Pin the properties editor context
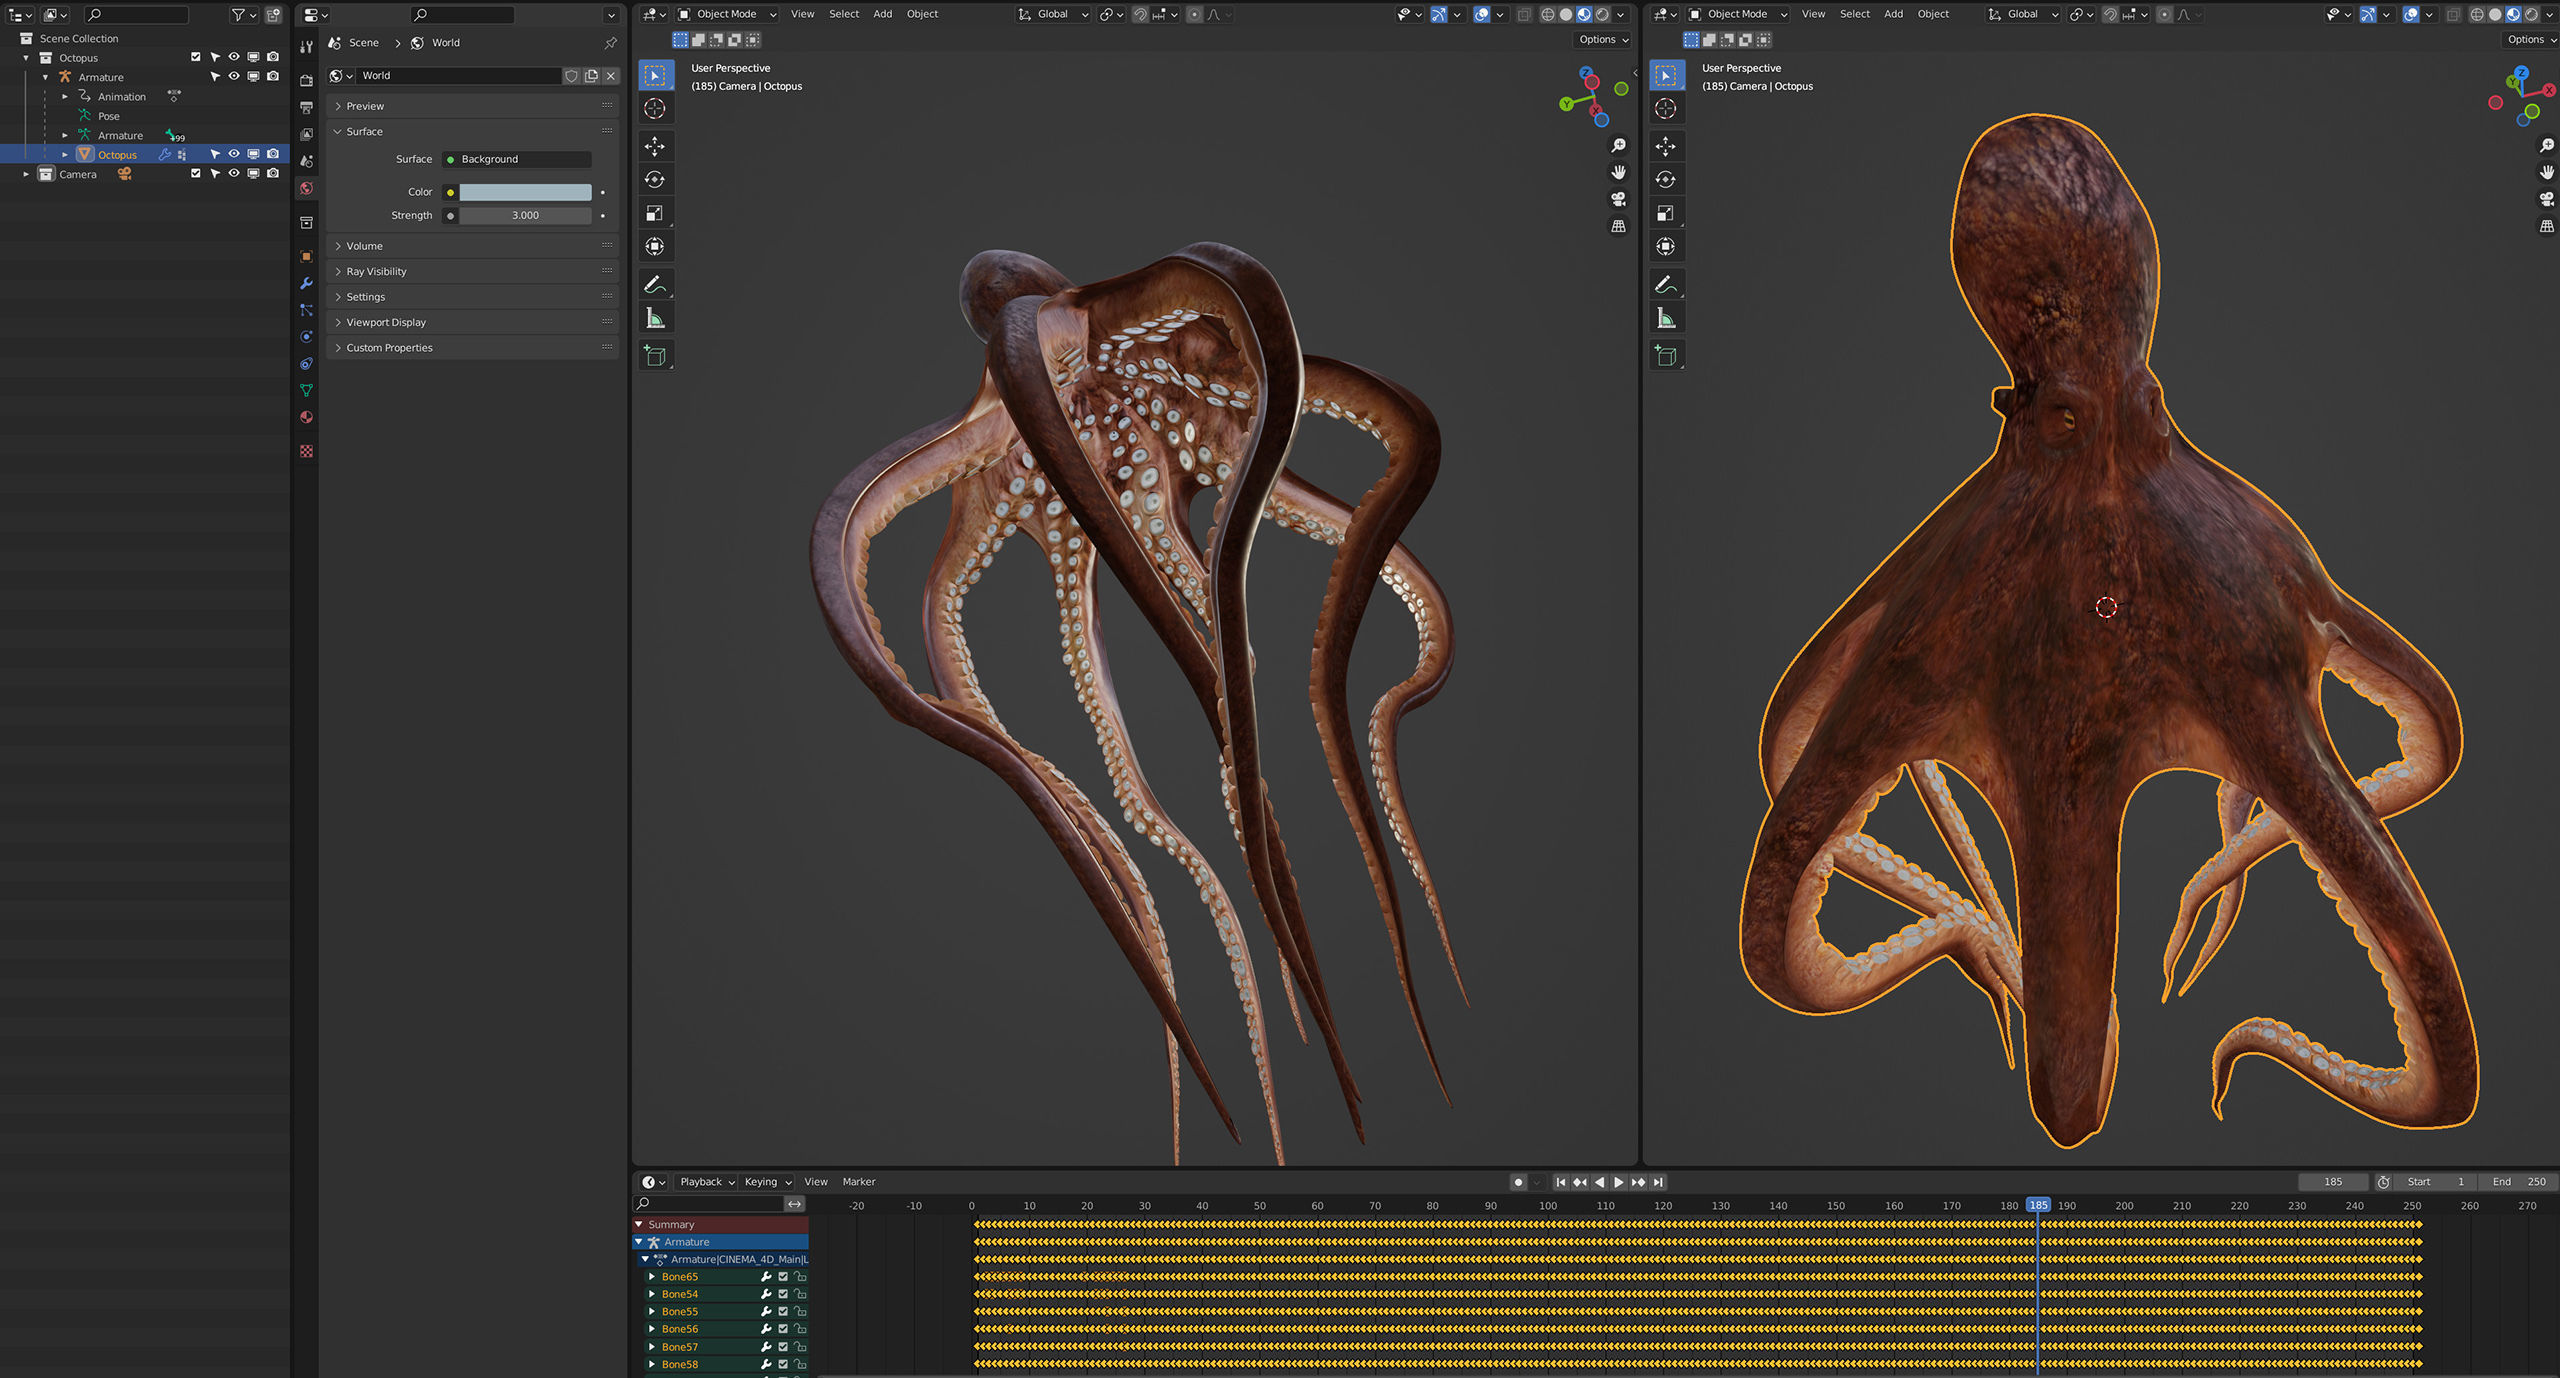This screenshot has height=1378, width=2560. pos(610,43)
